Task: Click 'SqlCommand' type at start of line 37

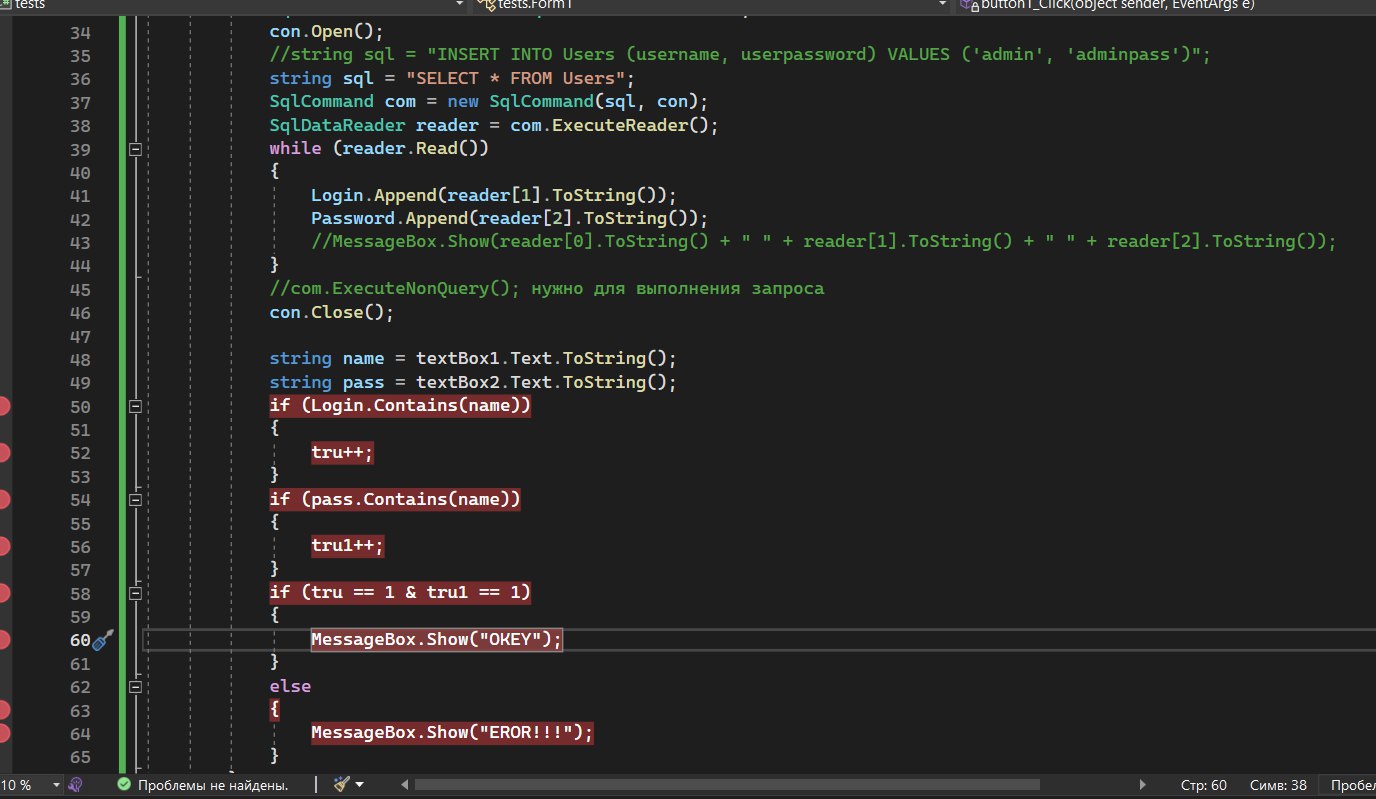Action: (321, 102)
